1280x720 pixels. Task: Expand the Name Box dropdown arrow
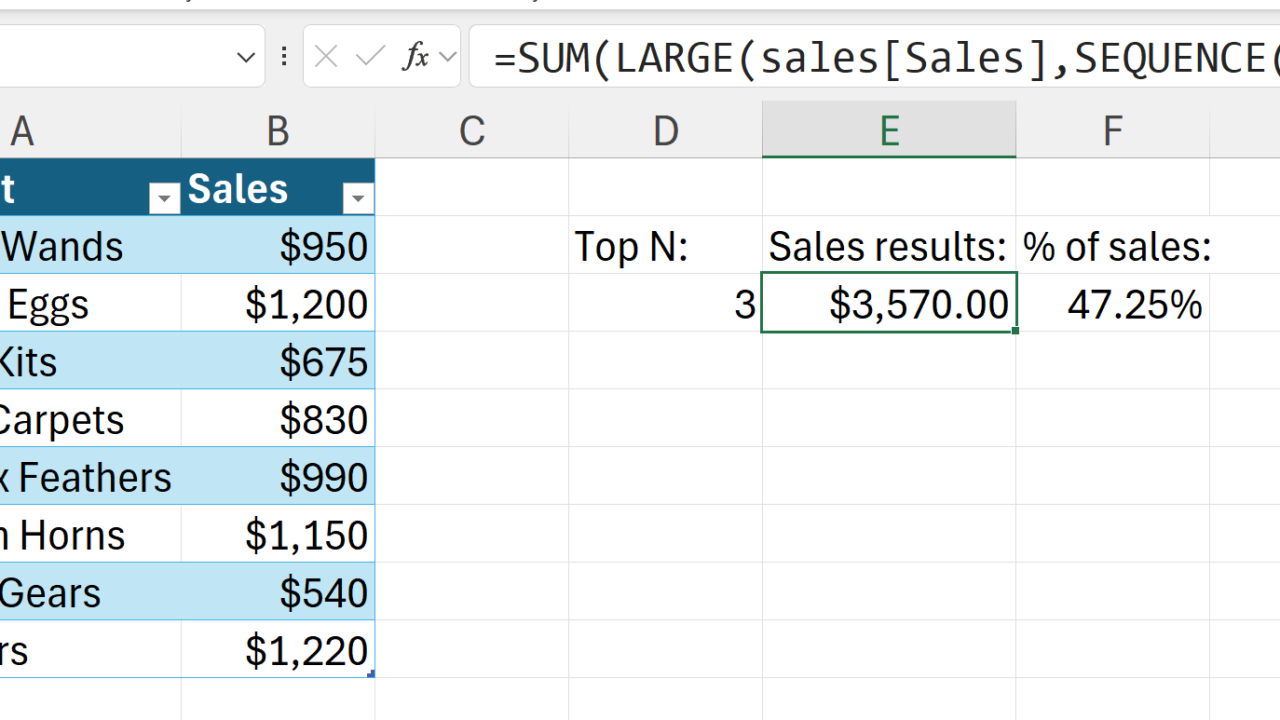pos(246,57)
